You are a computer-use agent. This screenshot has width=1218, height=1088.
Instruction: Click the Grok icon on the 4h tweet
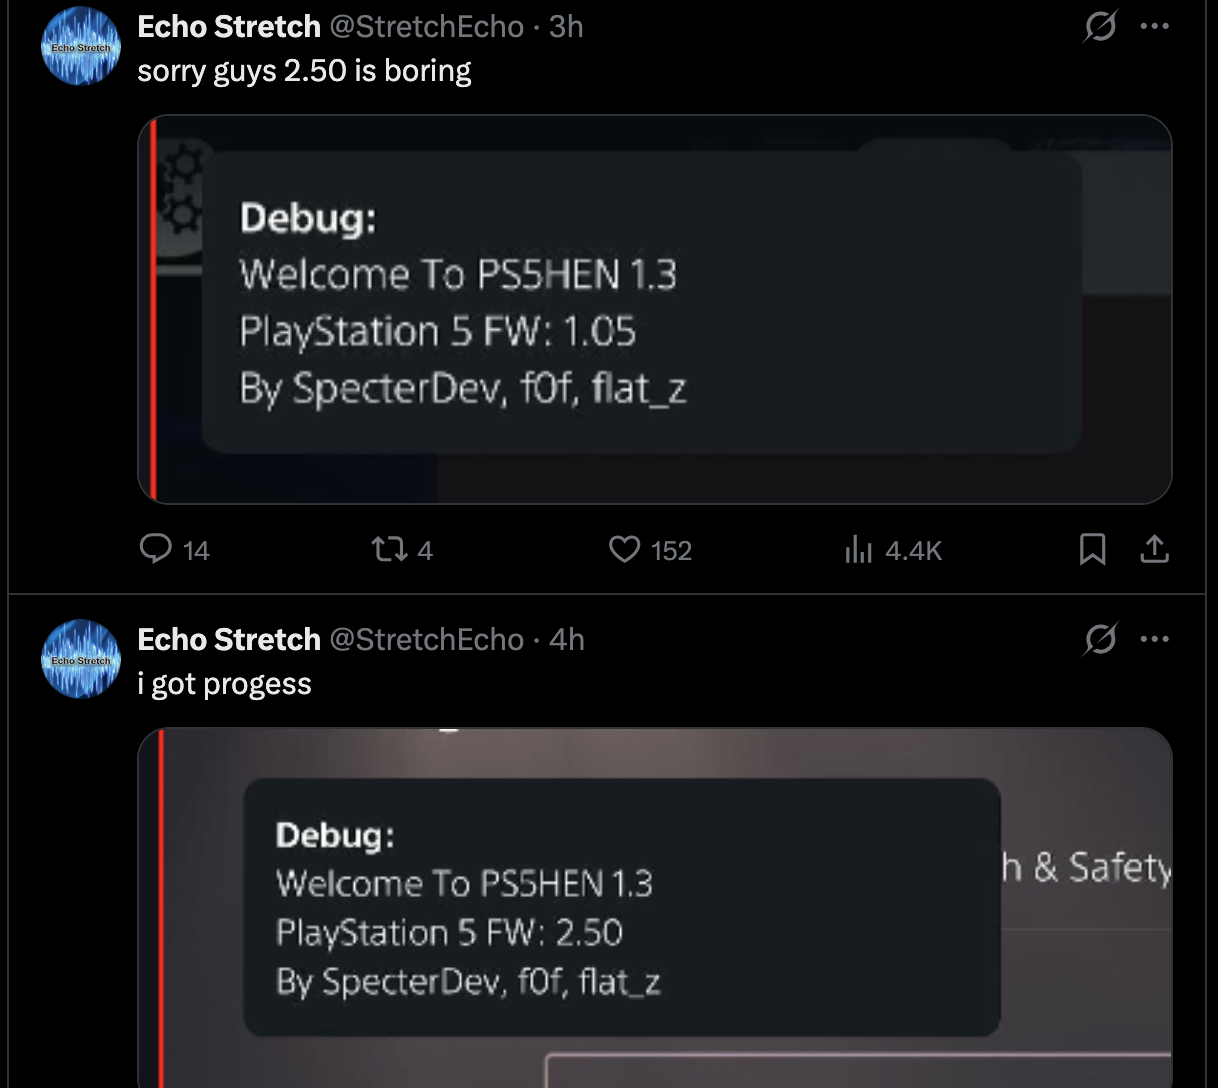[x=1100, y=638]
